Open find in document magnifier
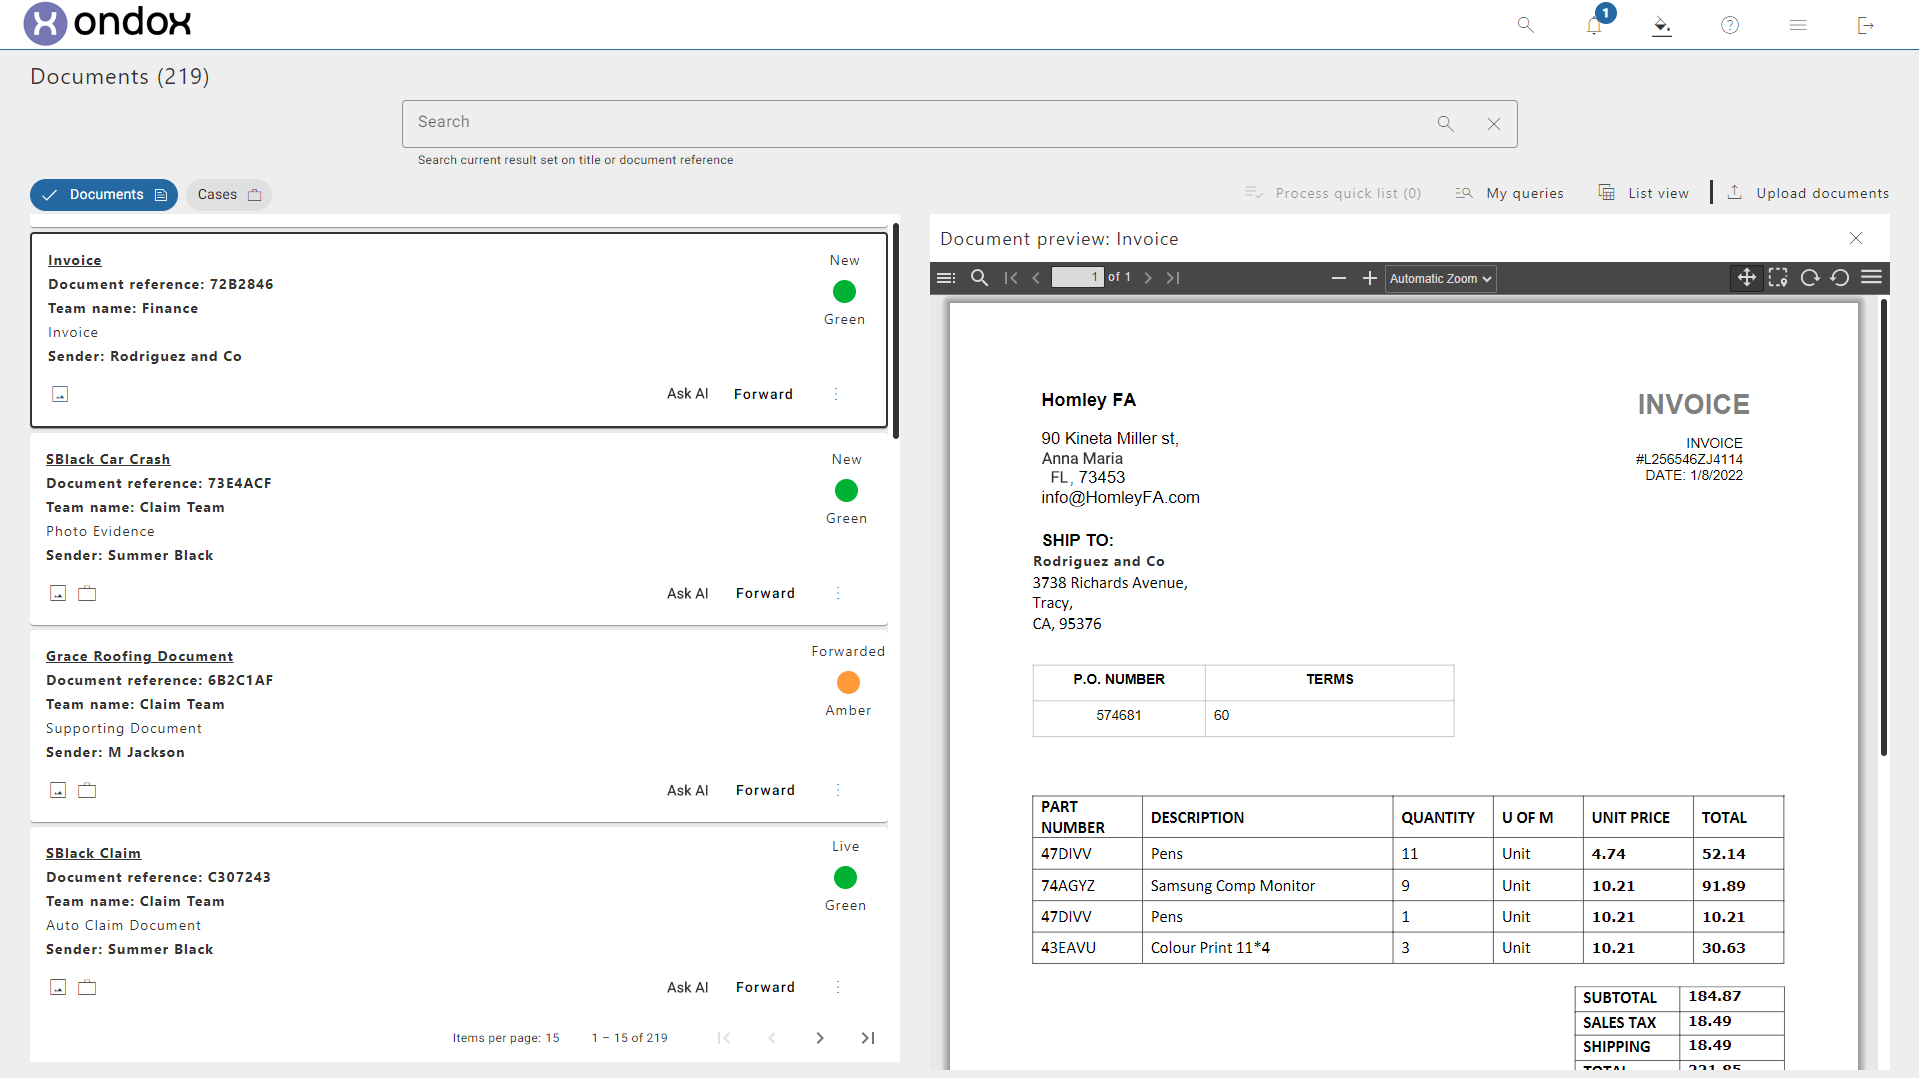The image size is (1919, 1078). (x=979, y=278)
